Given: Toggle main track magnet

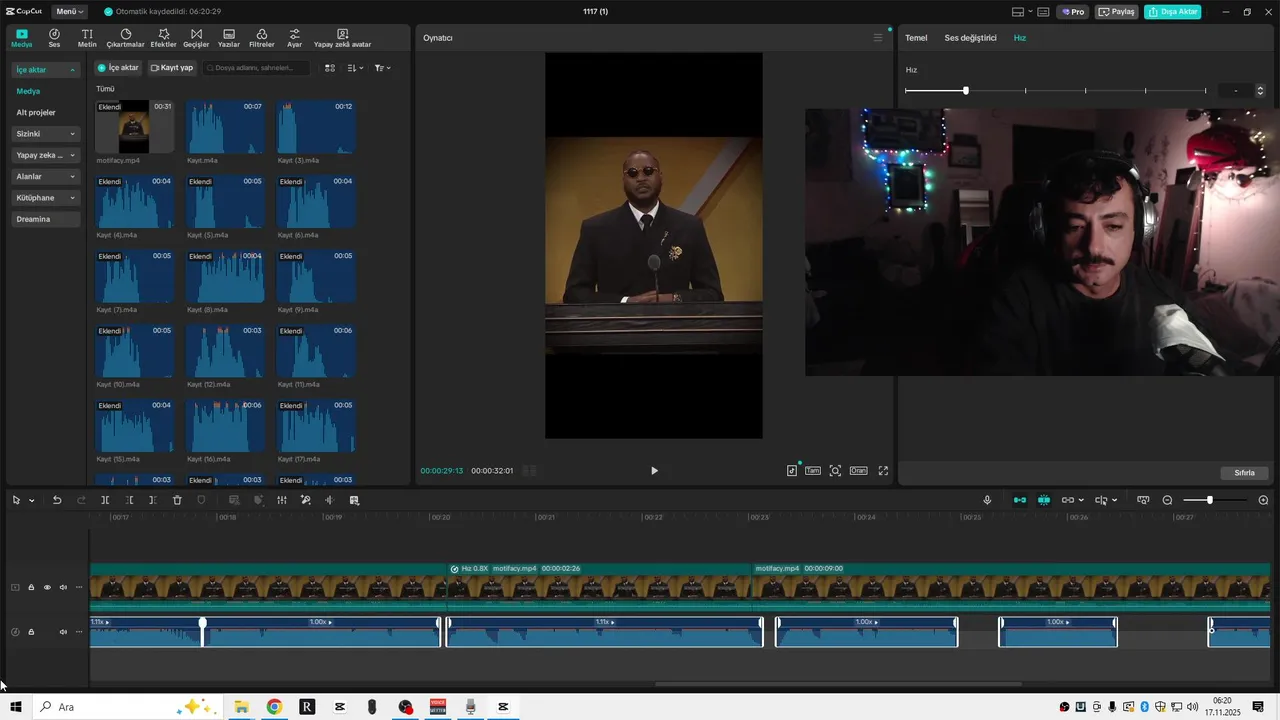Looking at the screenshot, I should (1020, 500).
